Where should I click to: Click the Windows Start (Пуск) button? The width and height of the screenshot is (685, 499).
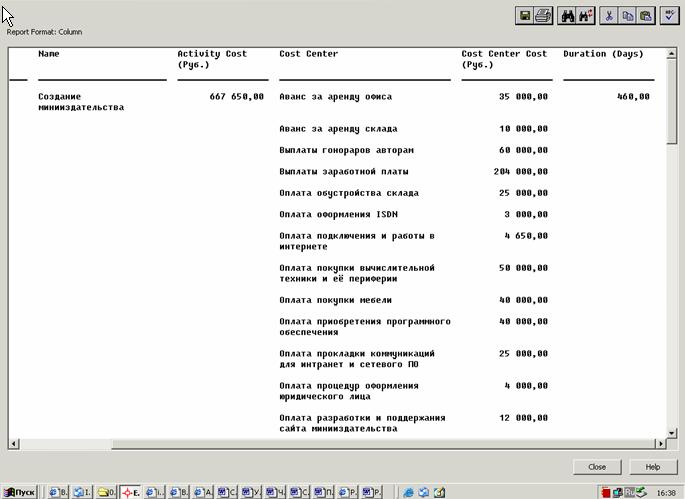(20, 492)
